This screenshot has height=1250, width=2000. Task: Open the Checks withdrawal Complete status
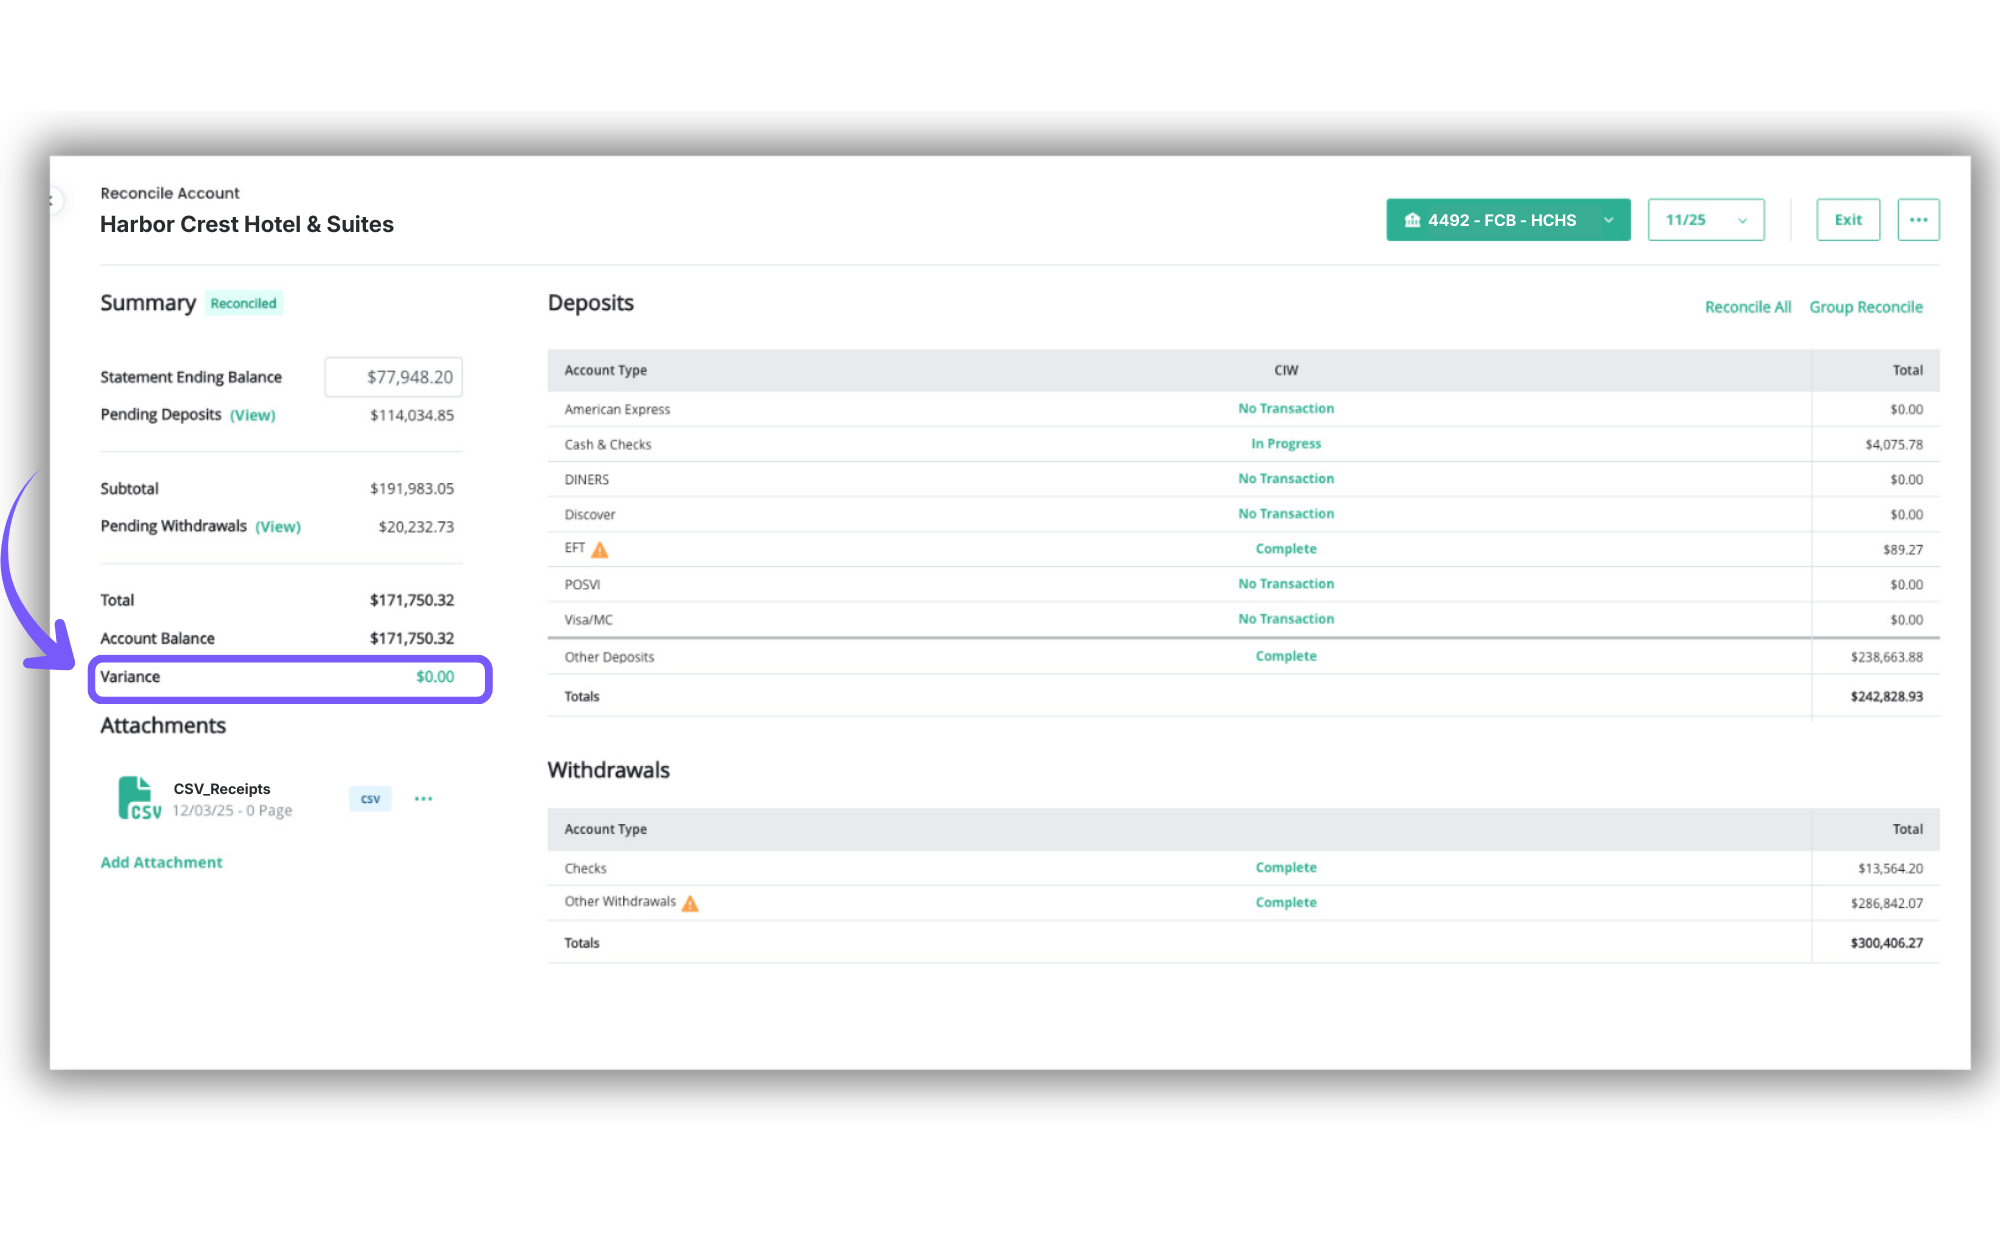coord(1285,868)
